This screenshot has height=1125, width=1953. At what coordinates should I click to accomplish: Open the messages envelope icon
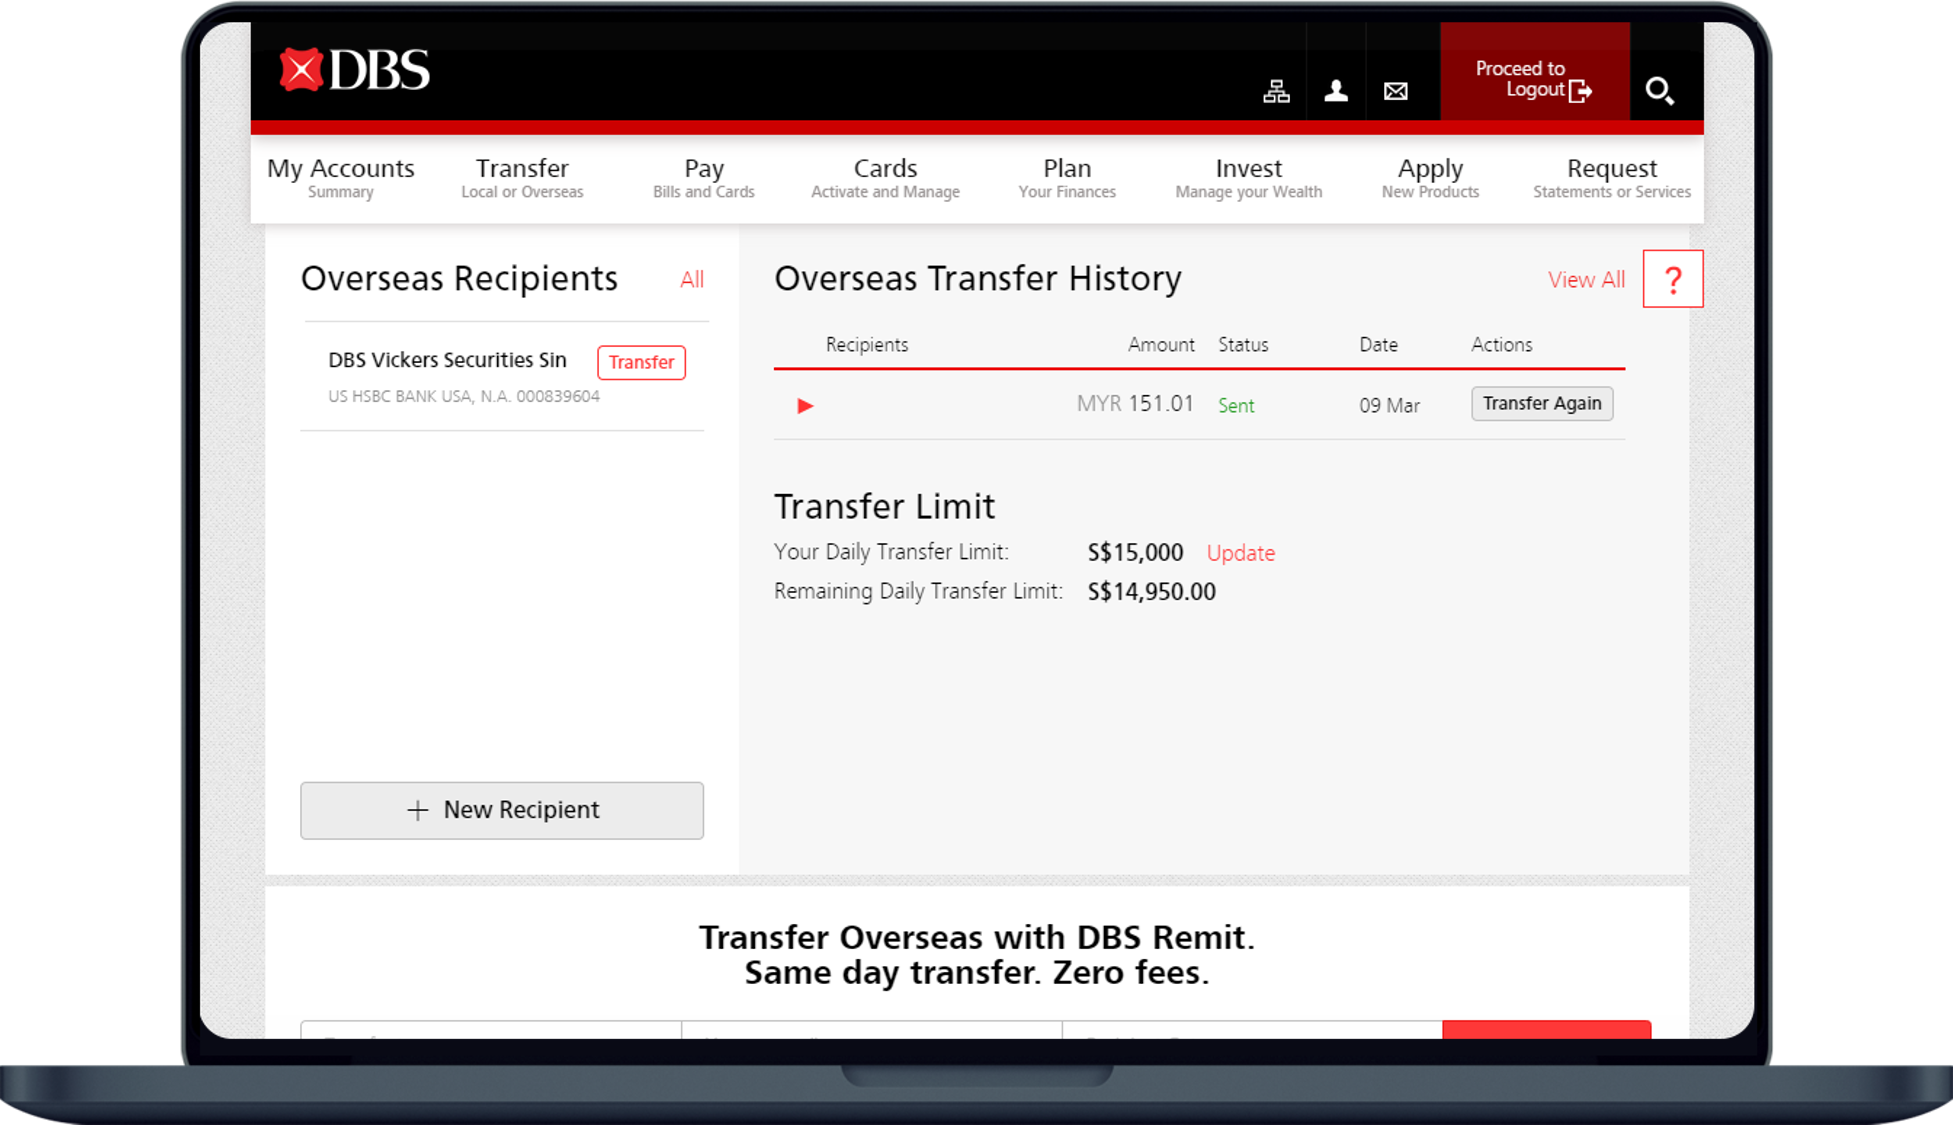coord(1396,91)
